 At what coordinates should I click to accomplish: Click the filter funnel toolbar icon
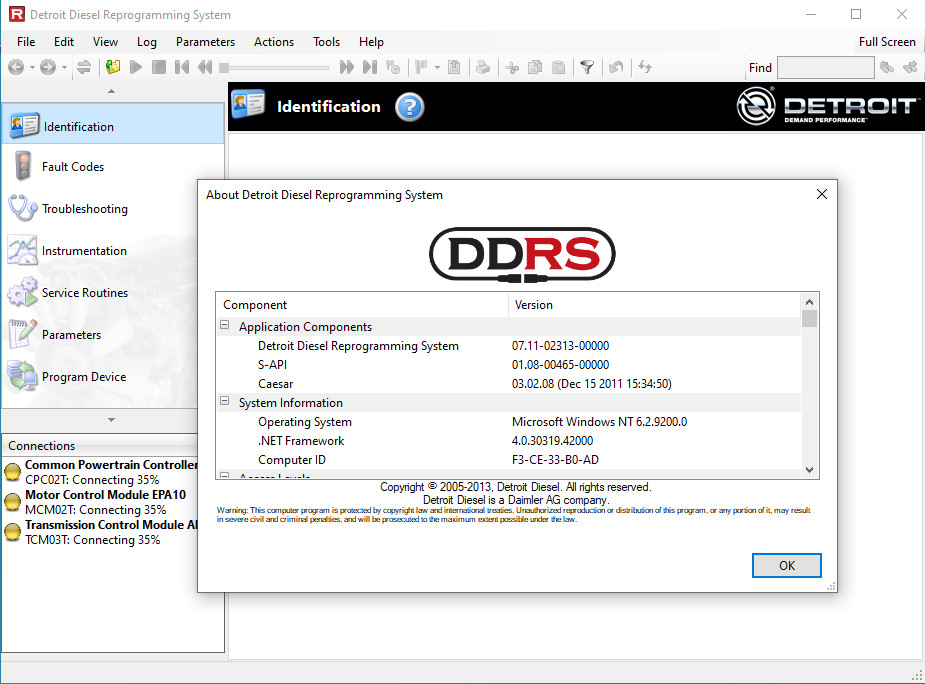click(587, 67)
